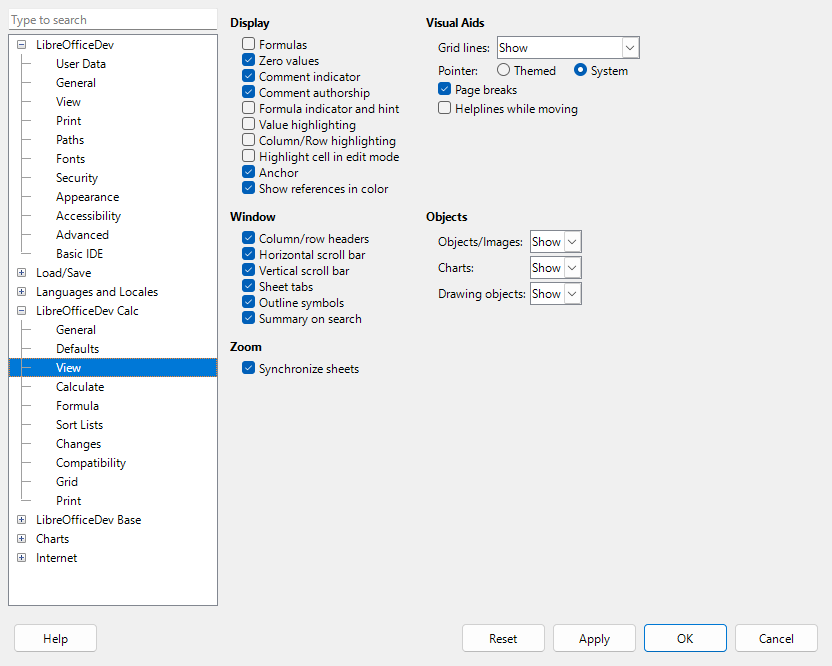The width and height of the screenshot is (832, 666).
Task: Uncheck Comment indicator
Action: tap(247, 76)
